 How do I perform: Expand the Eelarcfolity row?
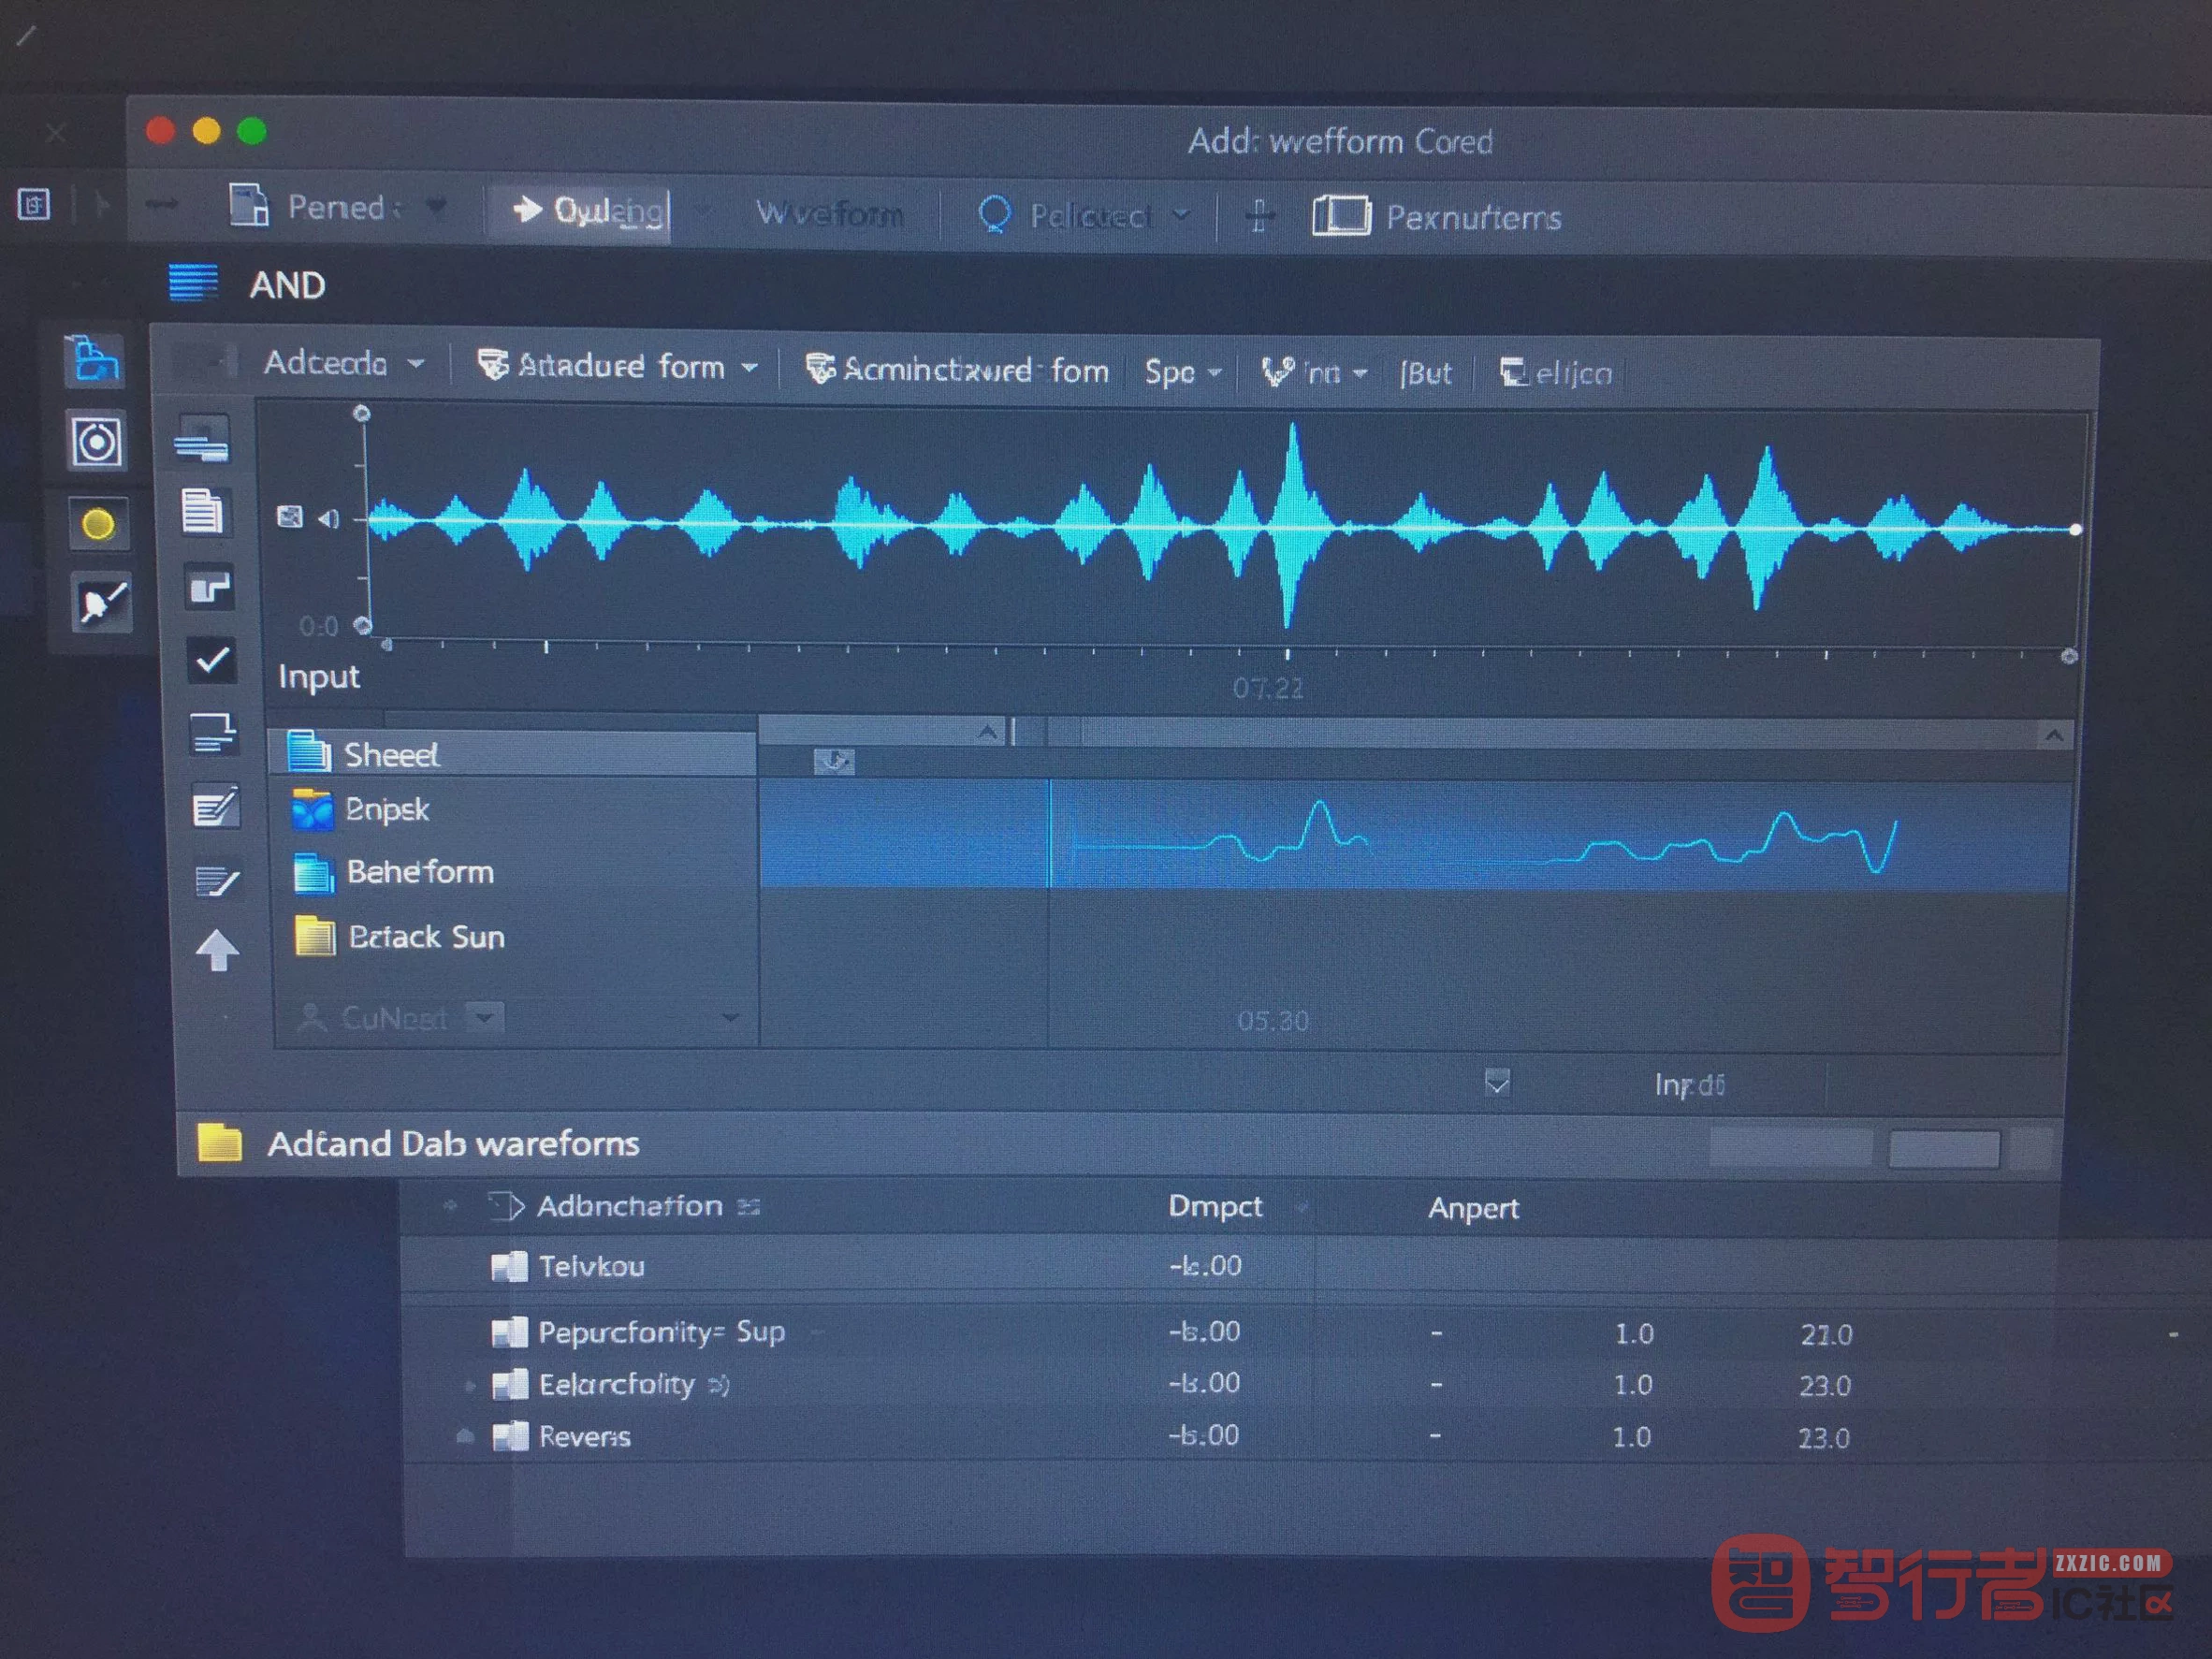(469, 1386)
